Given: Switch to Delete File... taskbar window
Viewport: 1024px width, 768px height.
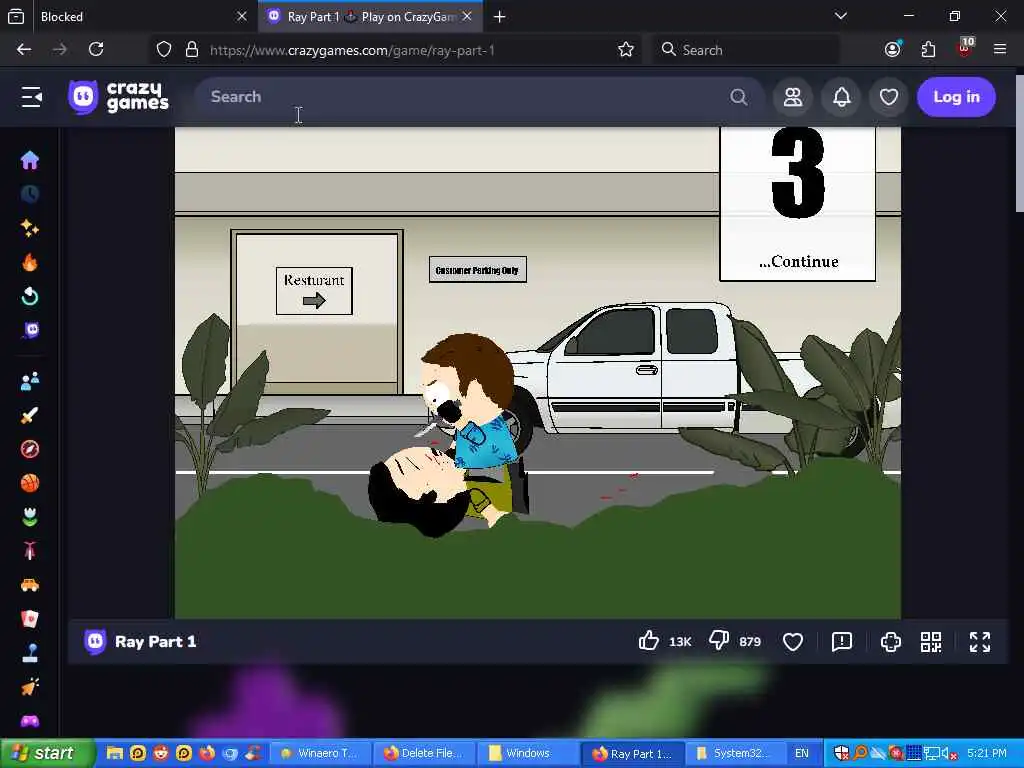Looking at the screenshot, I should pyautogui.click(x=424, y=754).
